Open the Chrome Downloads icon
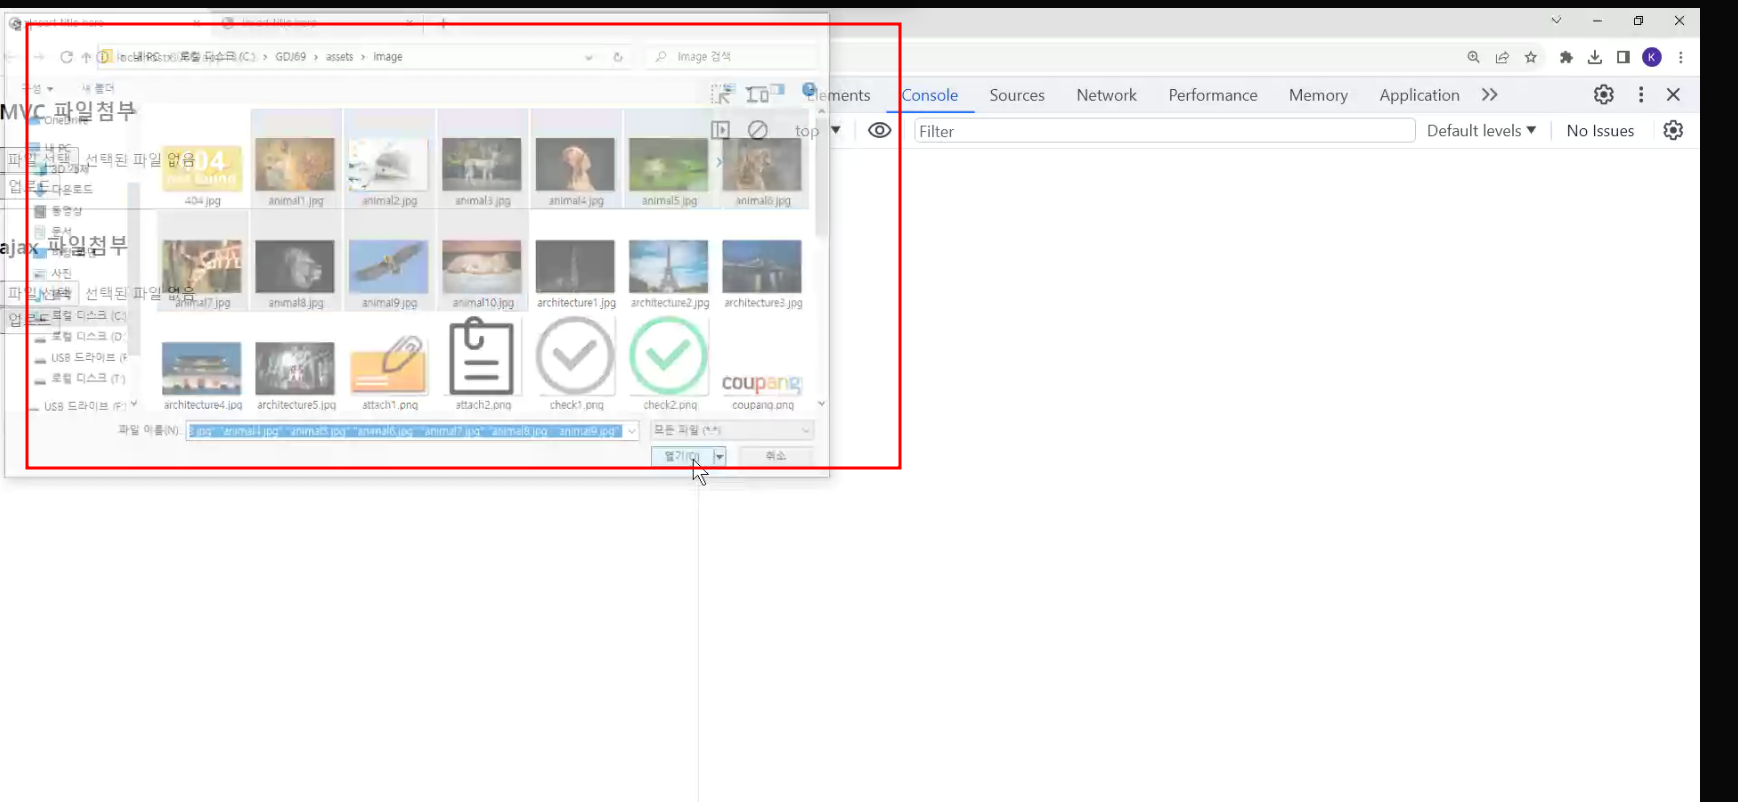 click(1595, 58)
